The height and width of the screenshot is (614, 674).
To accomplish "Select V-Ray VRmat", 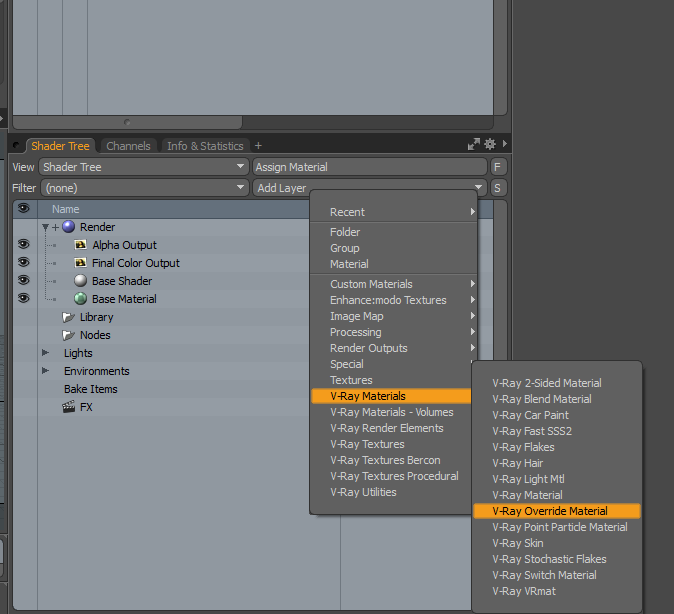I will (x=557, y=591).
